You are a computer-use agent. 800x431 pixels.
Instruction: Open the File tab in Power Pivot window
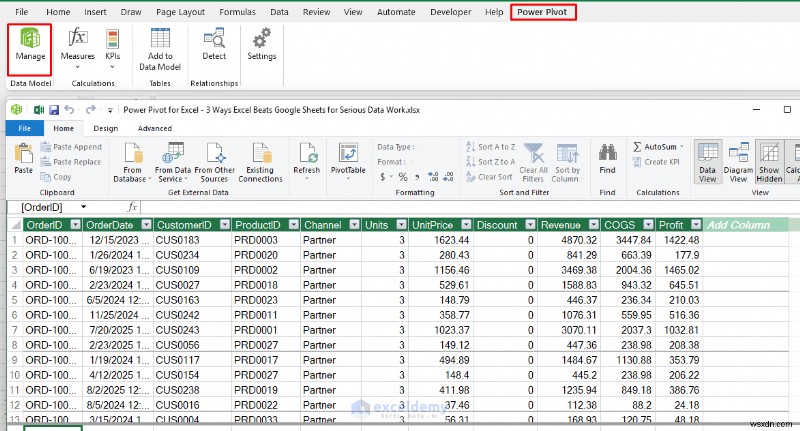[24, 129]
